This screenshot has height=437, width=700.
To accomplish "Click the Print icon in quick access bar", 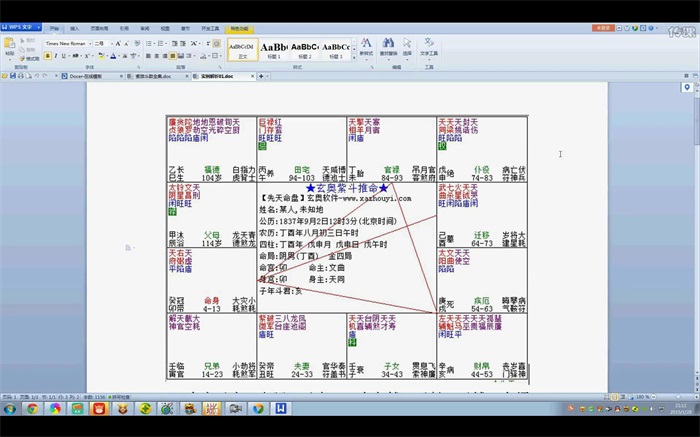I will 21,76.
